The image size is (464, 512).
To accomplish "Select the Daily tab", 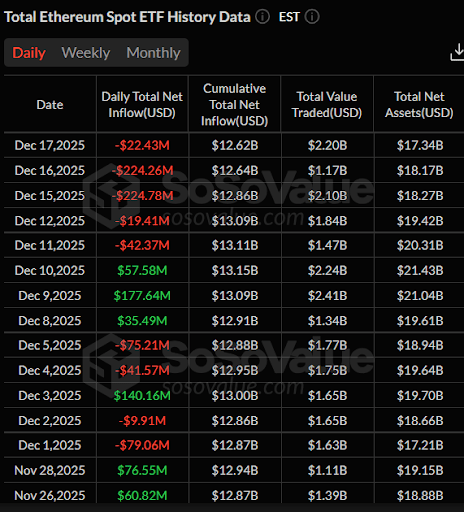I will point(29,53).
